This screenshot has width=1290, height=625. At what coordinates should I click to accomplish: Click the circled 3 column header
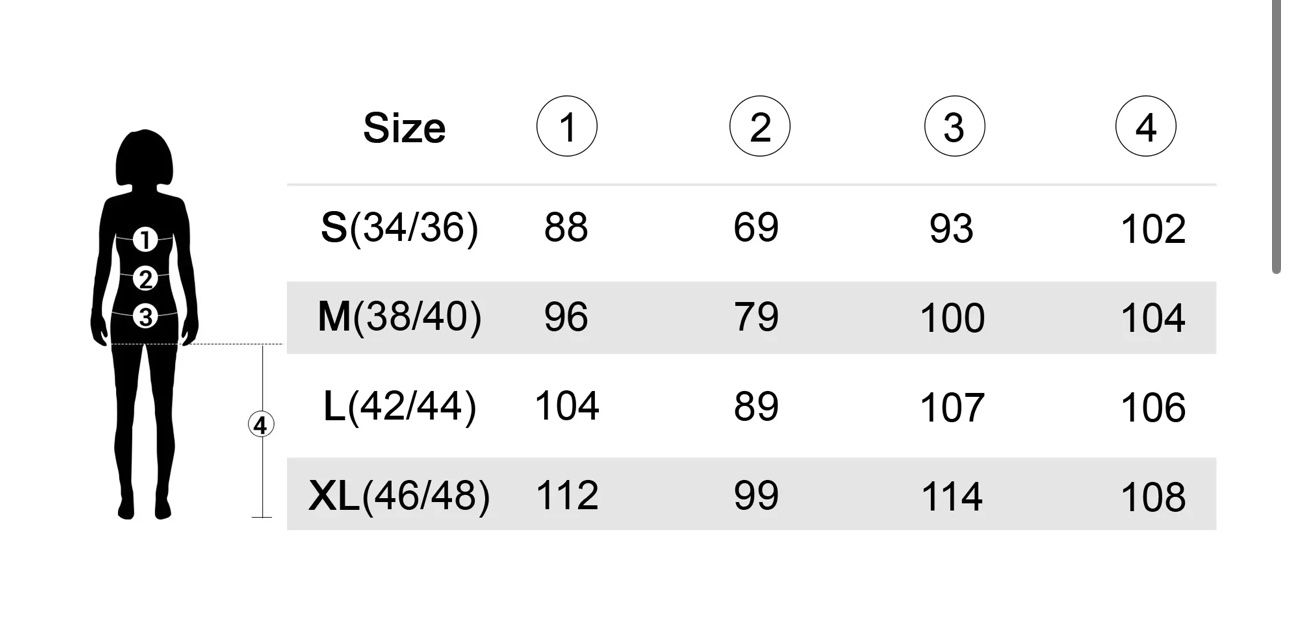point(954,128)
